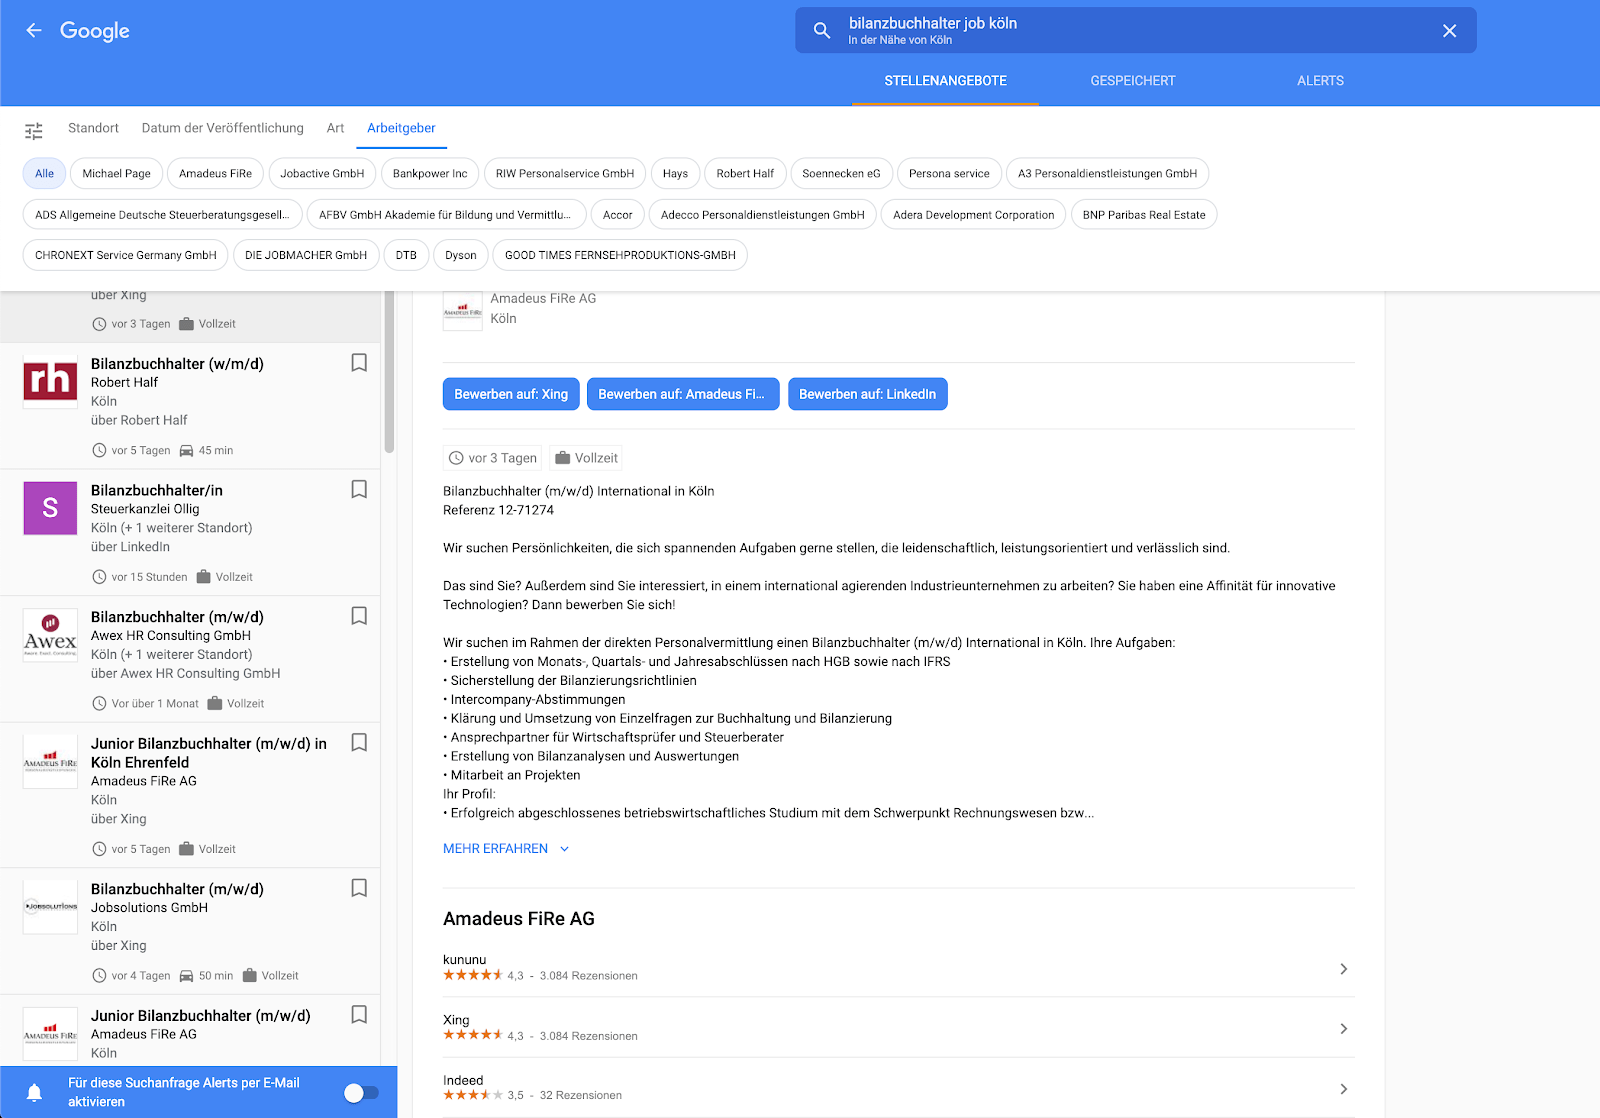Filter by Bankpower Inc
Screen dimensions: 1600x1118
click(x=430, y=173)
